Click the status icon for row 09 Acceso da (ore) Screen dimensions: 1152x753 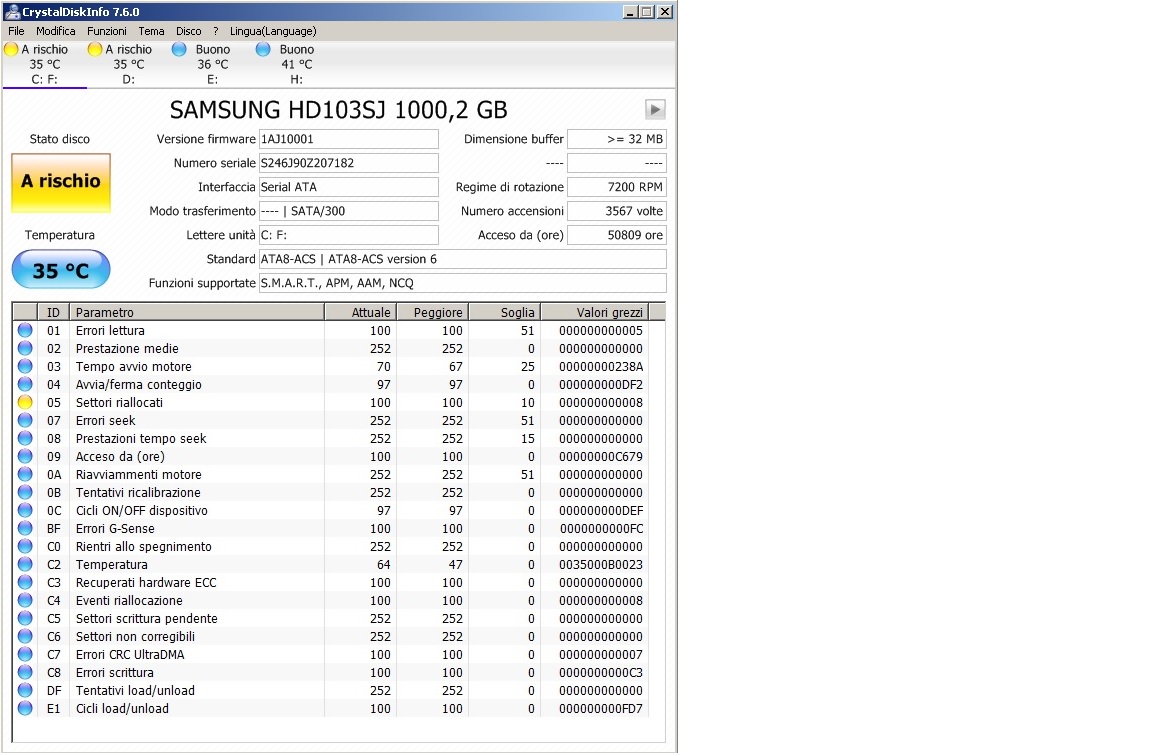pos(25,456)
